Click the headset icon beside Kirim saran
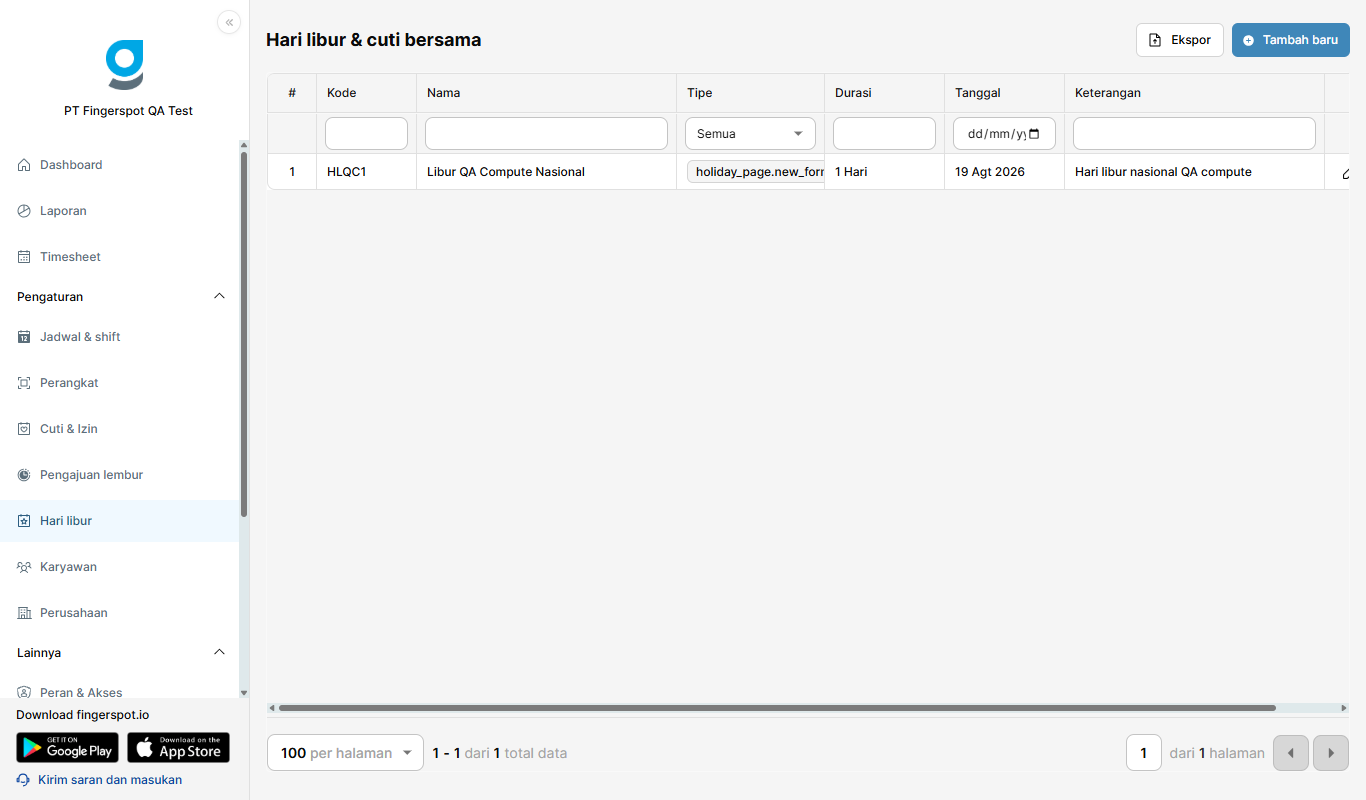 [24, 780]
